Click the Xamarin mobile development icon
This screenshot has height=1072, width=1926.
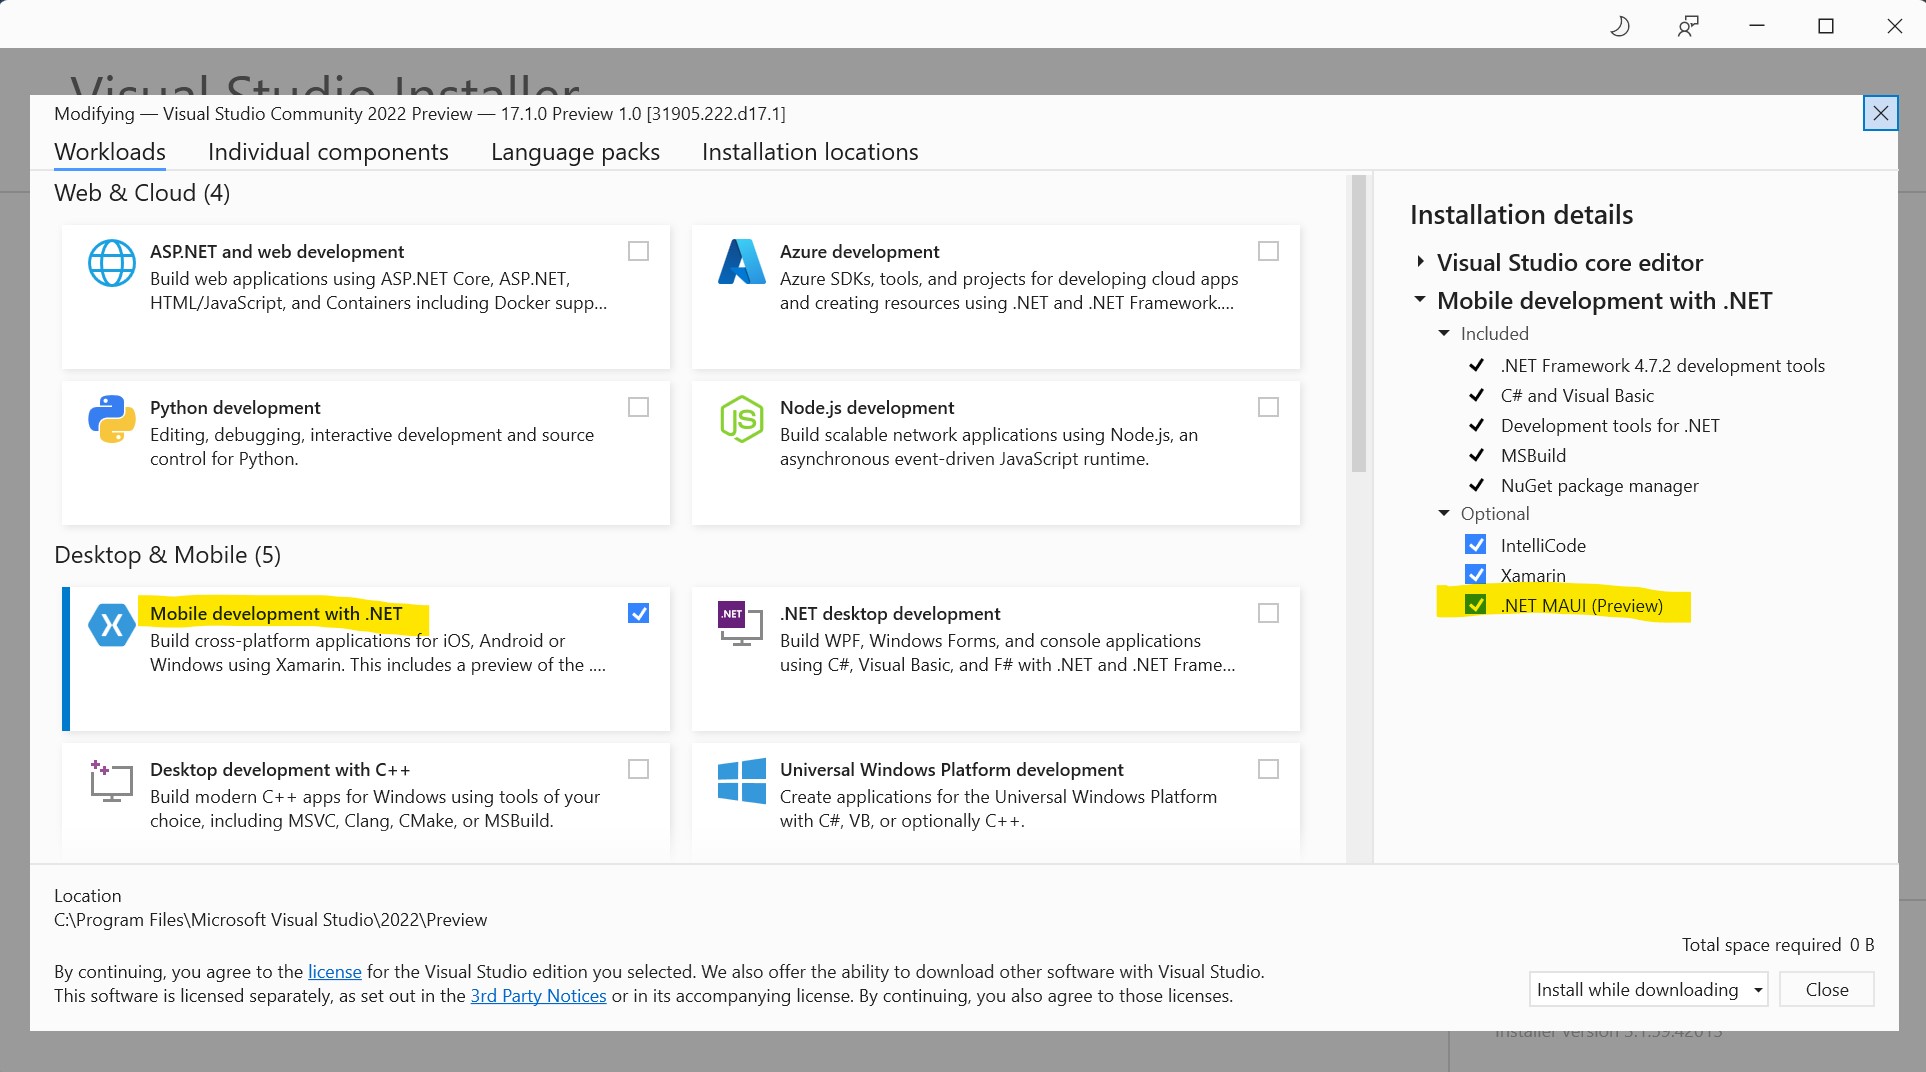[x=112, y=625]
